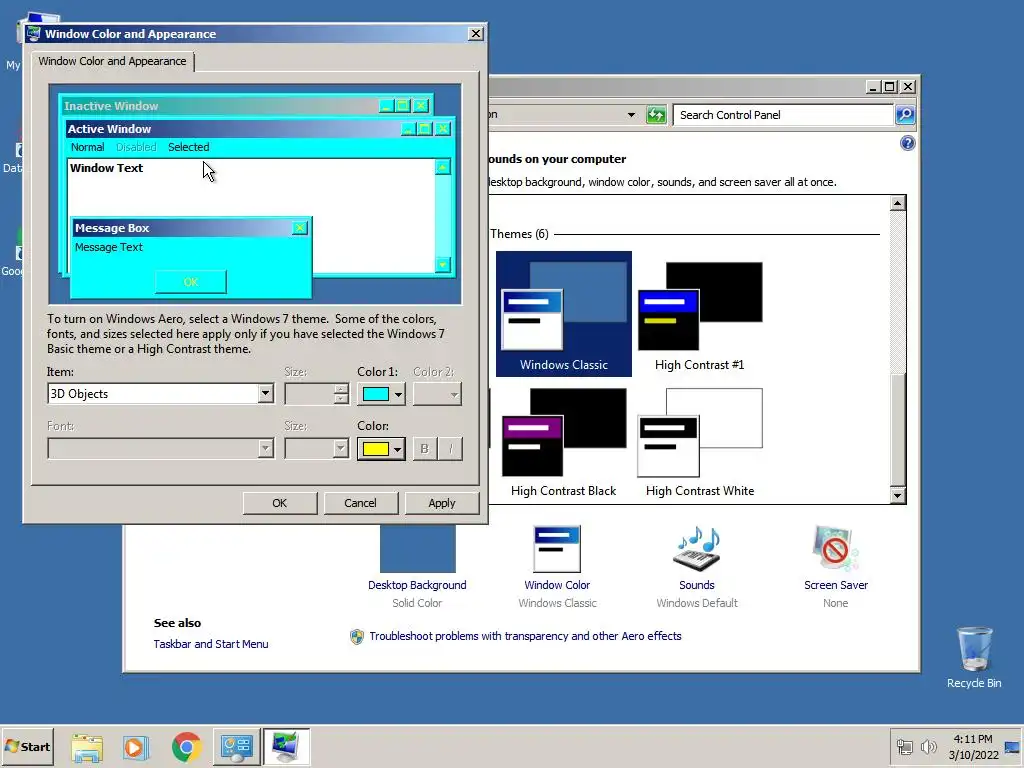Click the Window Color and Appearance tab
The width and height of the screenshot is (1024, 768).
point(112,61)
